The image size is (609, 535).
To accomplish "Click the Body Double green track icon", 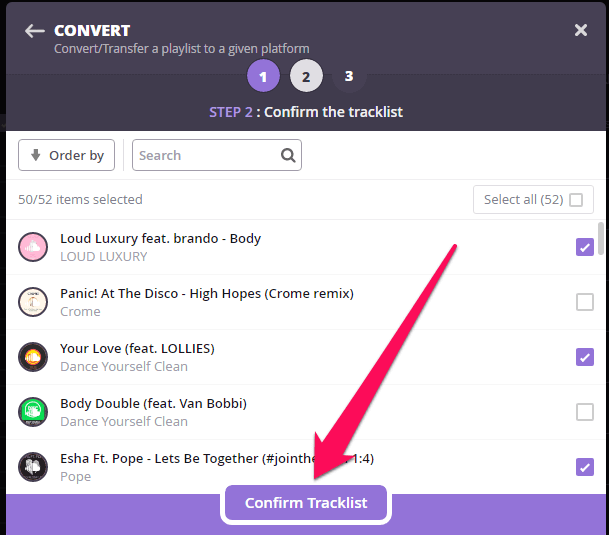I will [x=33, y=412].
